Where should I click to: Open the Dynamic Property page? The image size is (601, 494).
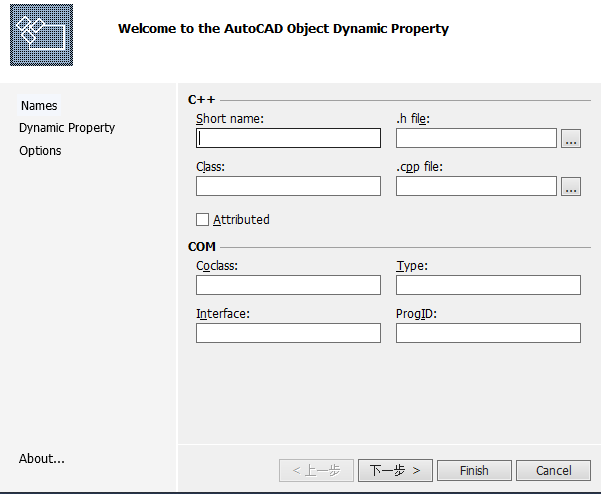point(67,128)
